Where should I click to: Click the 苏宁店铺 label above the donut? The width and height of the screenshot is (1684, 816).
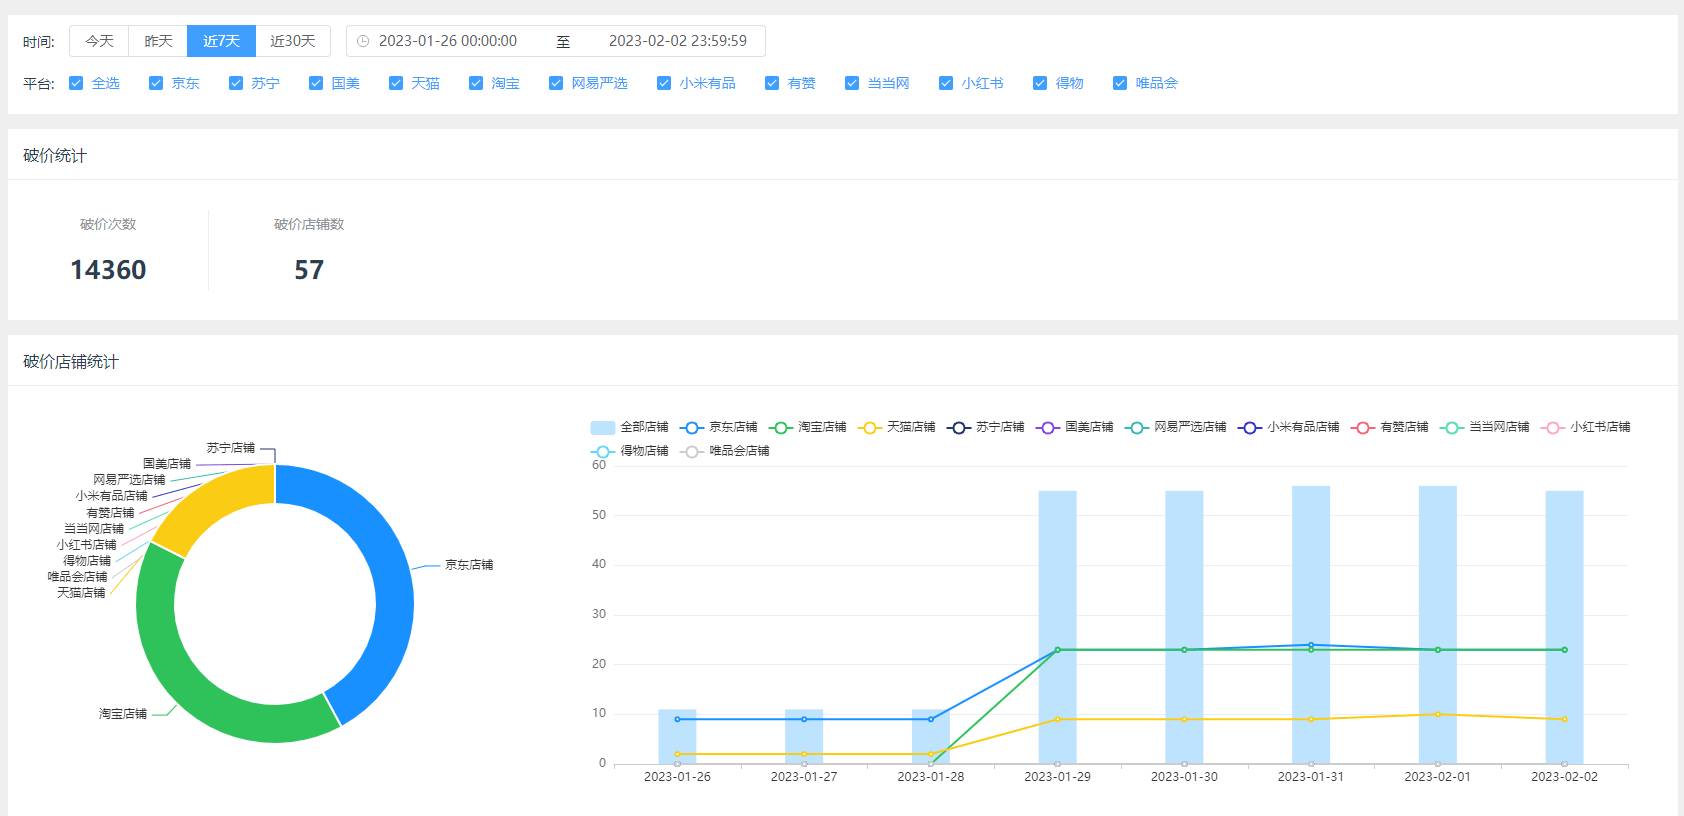click(231, 448)
